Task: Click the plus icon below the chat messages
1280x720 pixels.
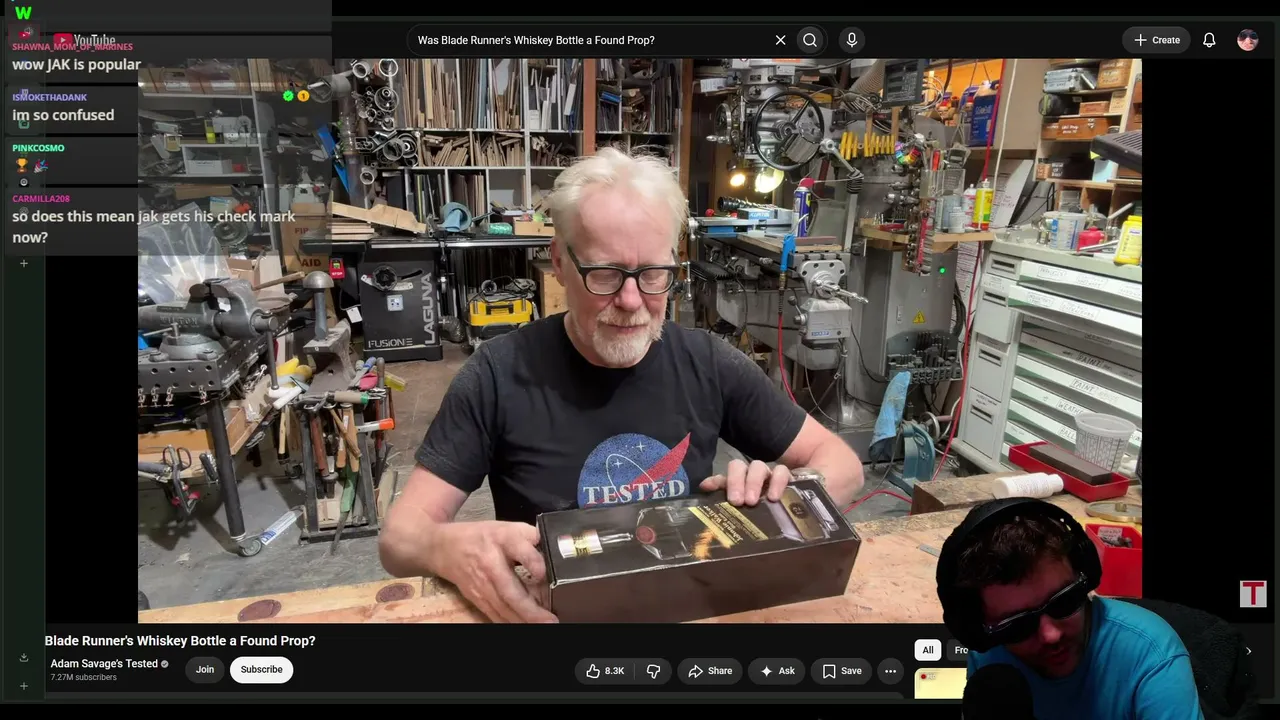Action: 24,263
